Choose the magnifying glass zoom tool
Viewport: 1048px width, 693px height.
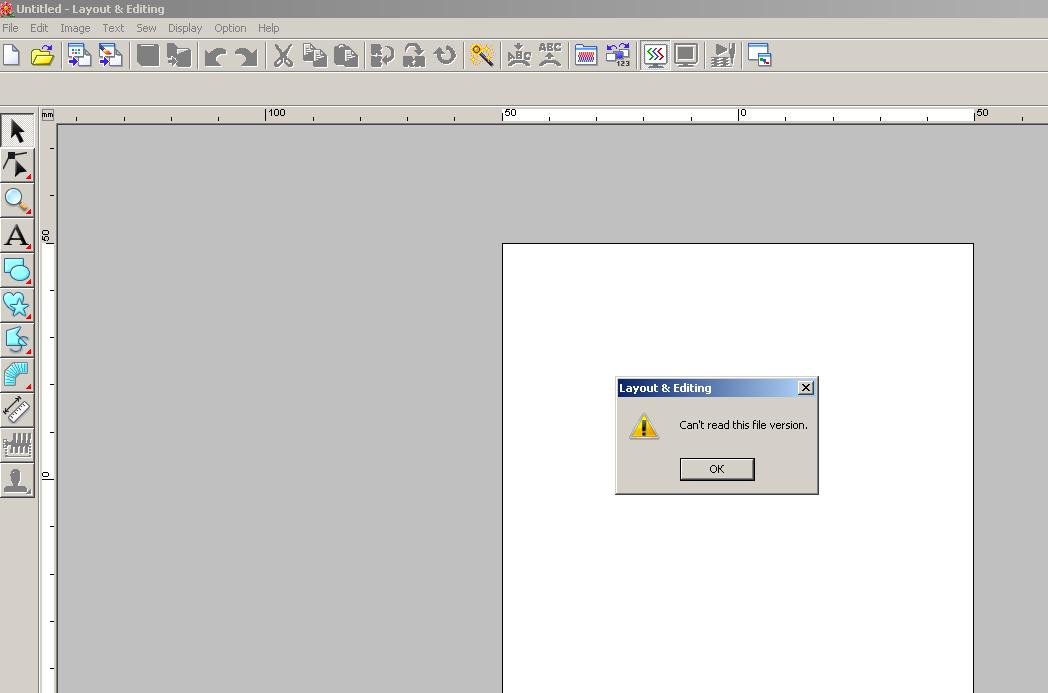[17, 200]
